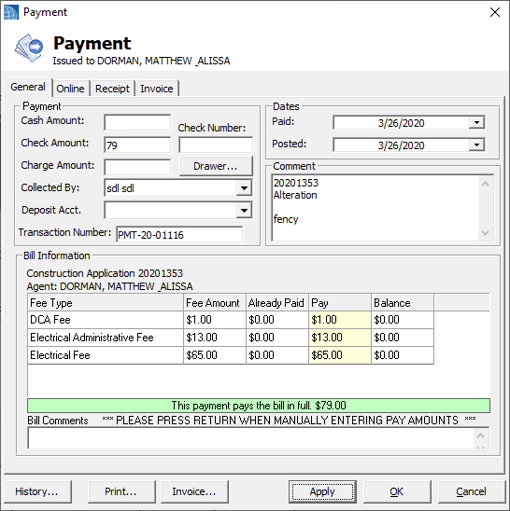Focus the Charge Amount input box
Viewport: 510px width, 511px height.
pyautogui.click(x=137, y=167)
